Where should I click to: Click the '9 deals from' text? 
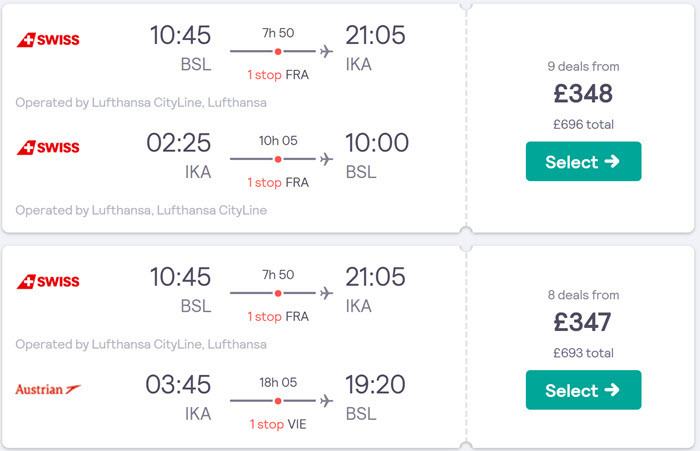[x=583, y=67]
